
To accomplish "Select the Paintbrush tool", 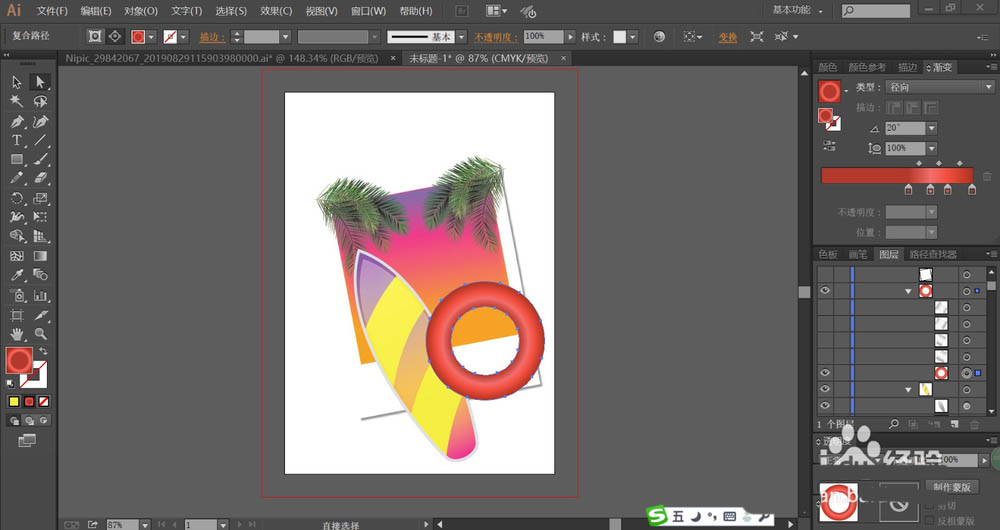I will click(x=40, y=159).
